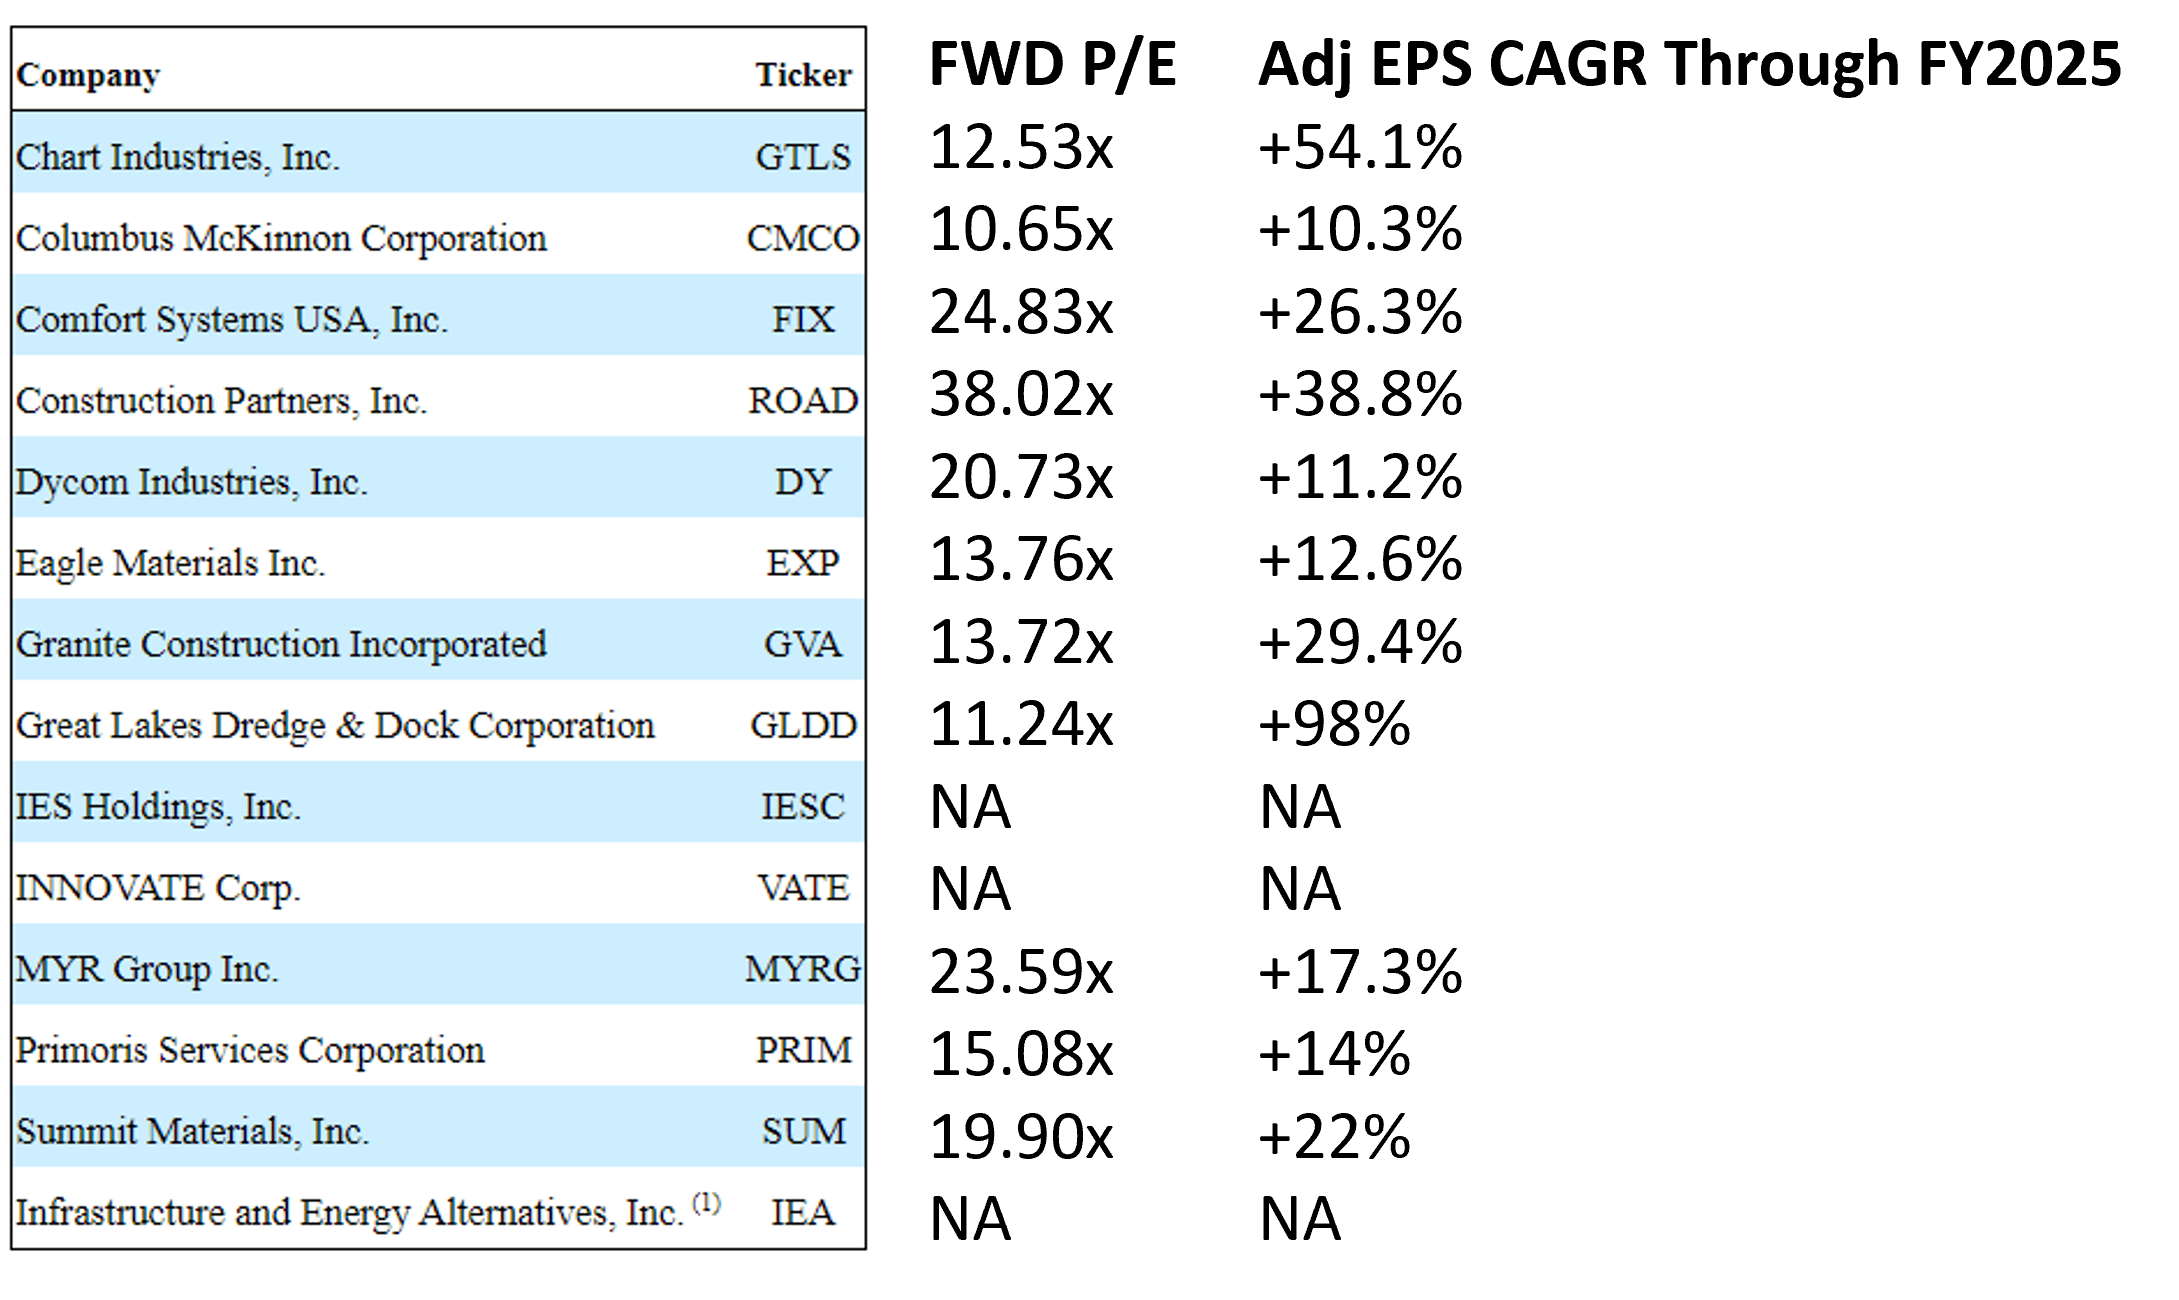Screen dimensions: 2179x1300
Task: Click the Adj EPS CAGR Through FY2025 heading
Action: click(x=1688, y=65)
